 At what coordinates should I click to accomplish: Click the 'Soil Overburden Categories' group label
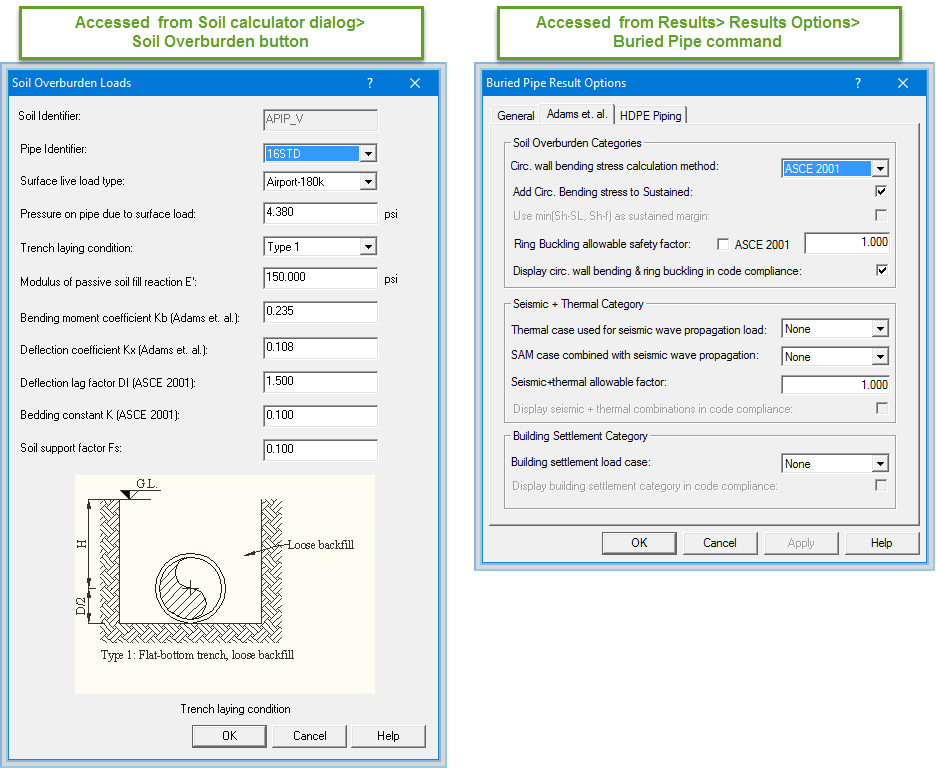click(577, 143)
